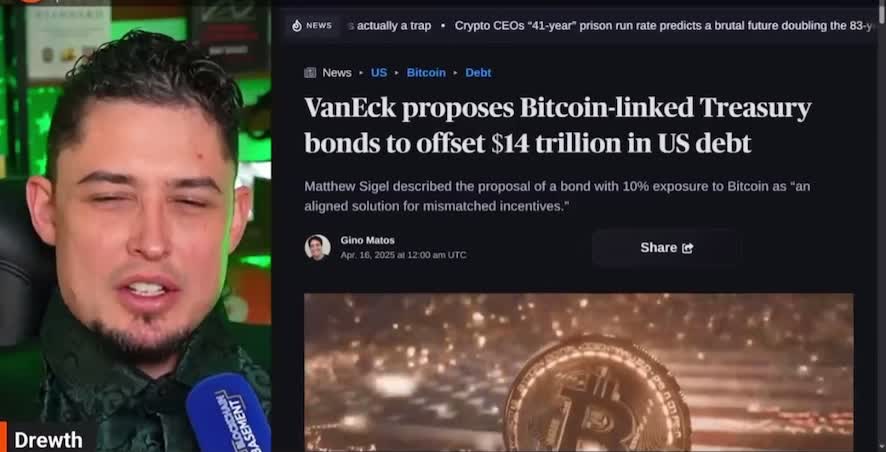
Task: Click the NEWS ticker label
Action: (x=319, y=25)
